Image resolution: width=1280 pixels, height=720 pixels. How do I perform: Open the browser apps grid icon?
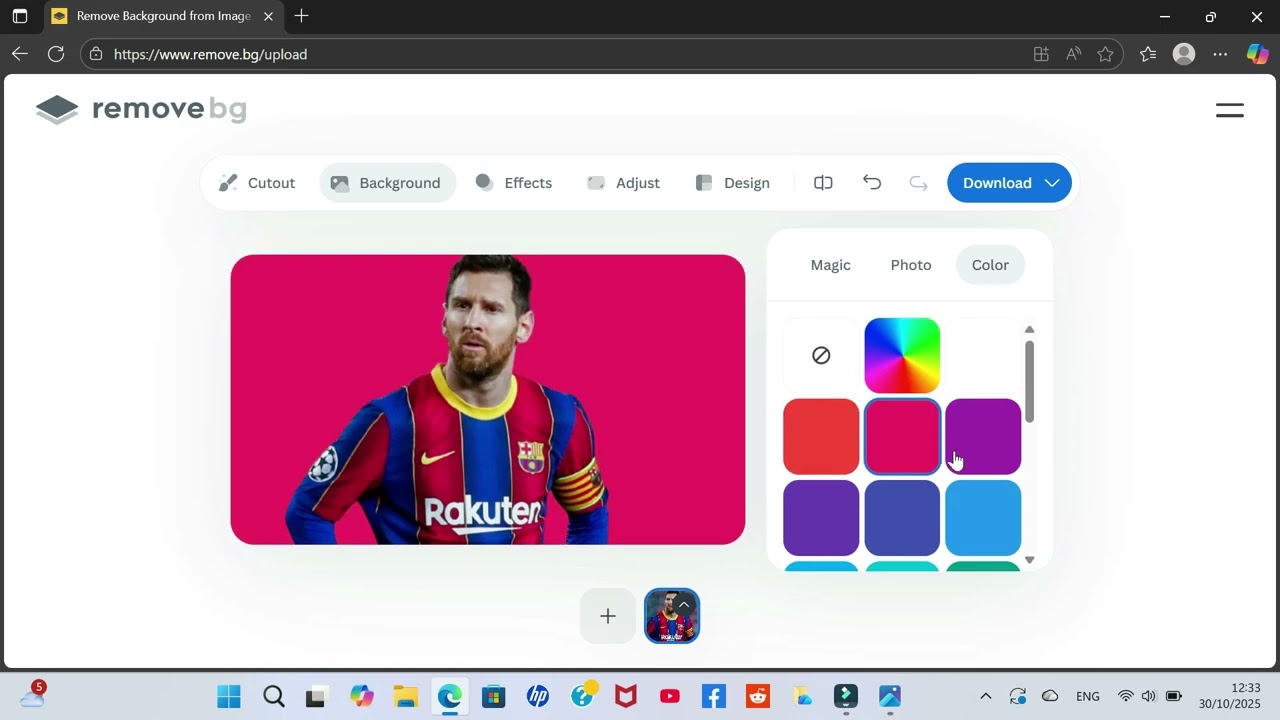[x=1041, y=54]
